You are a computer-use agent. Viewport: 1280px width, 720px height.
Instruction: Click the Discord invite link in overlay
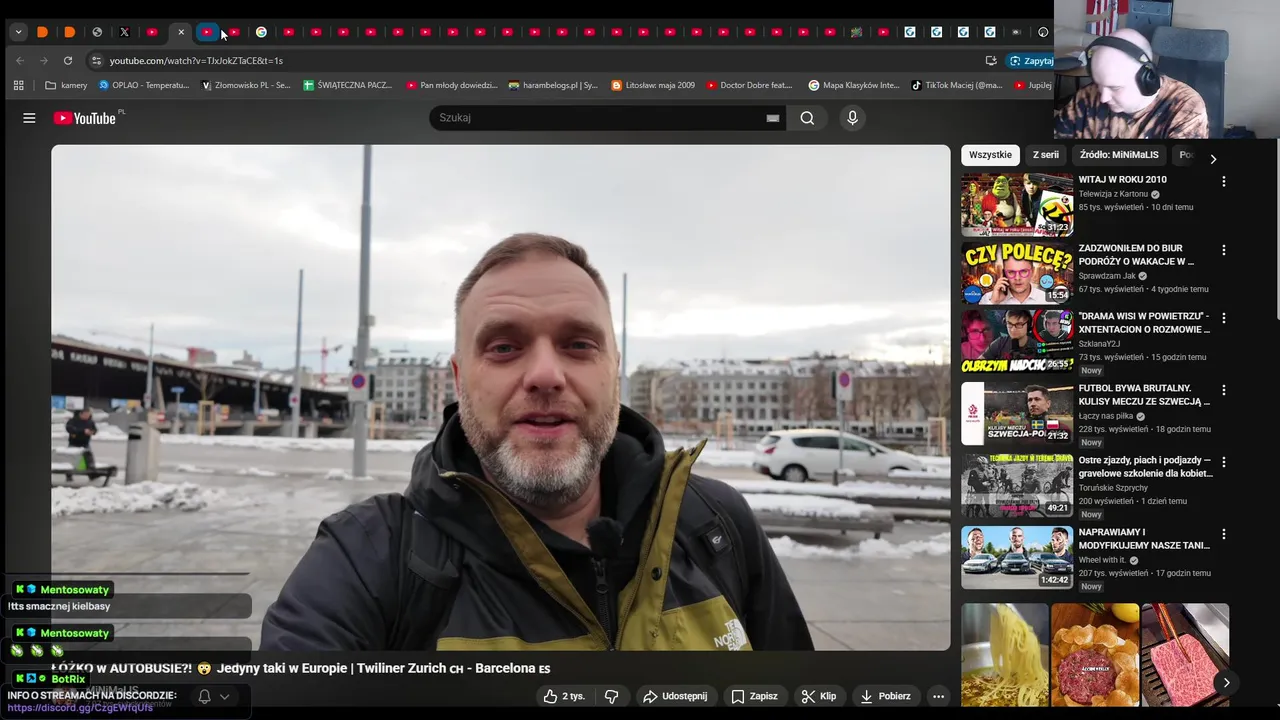81,707
